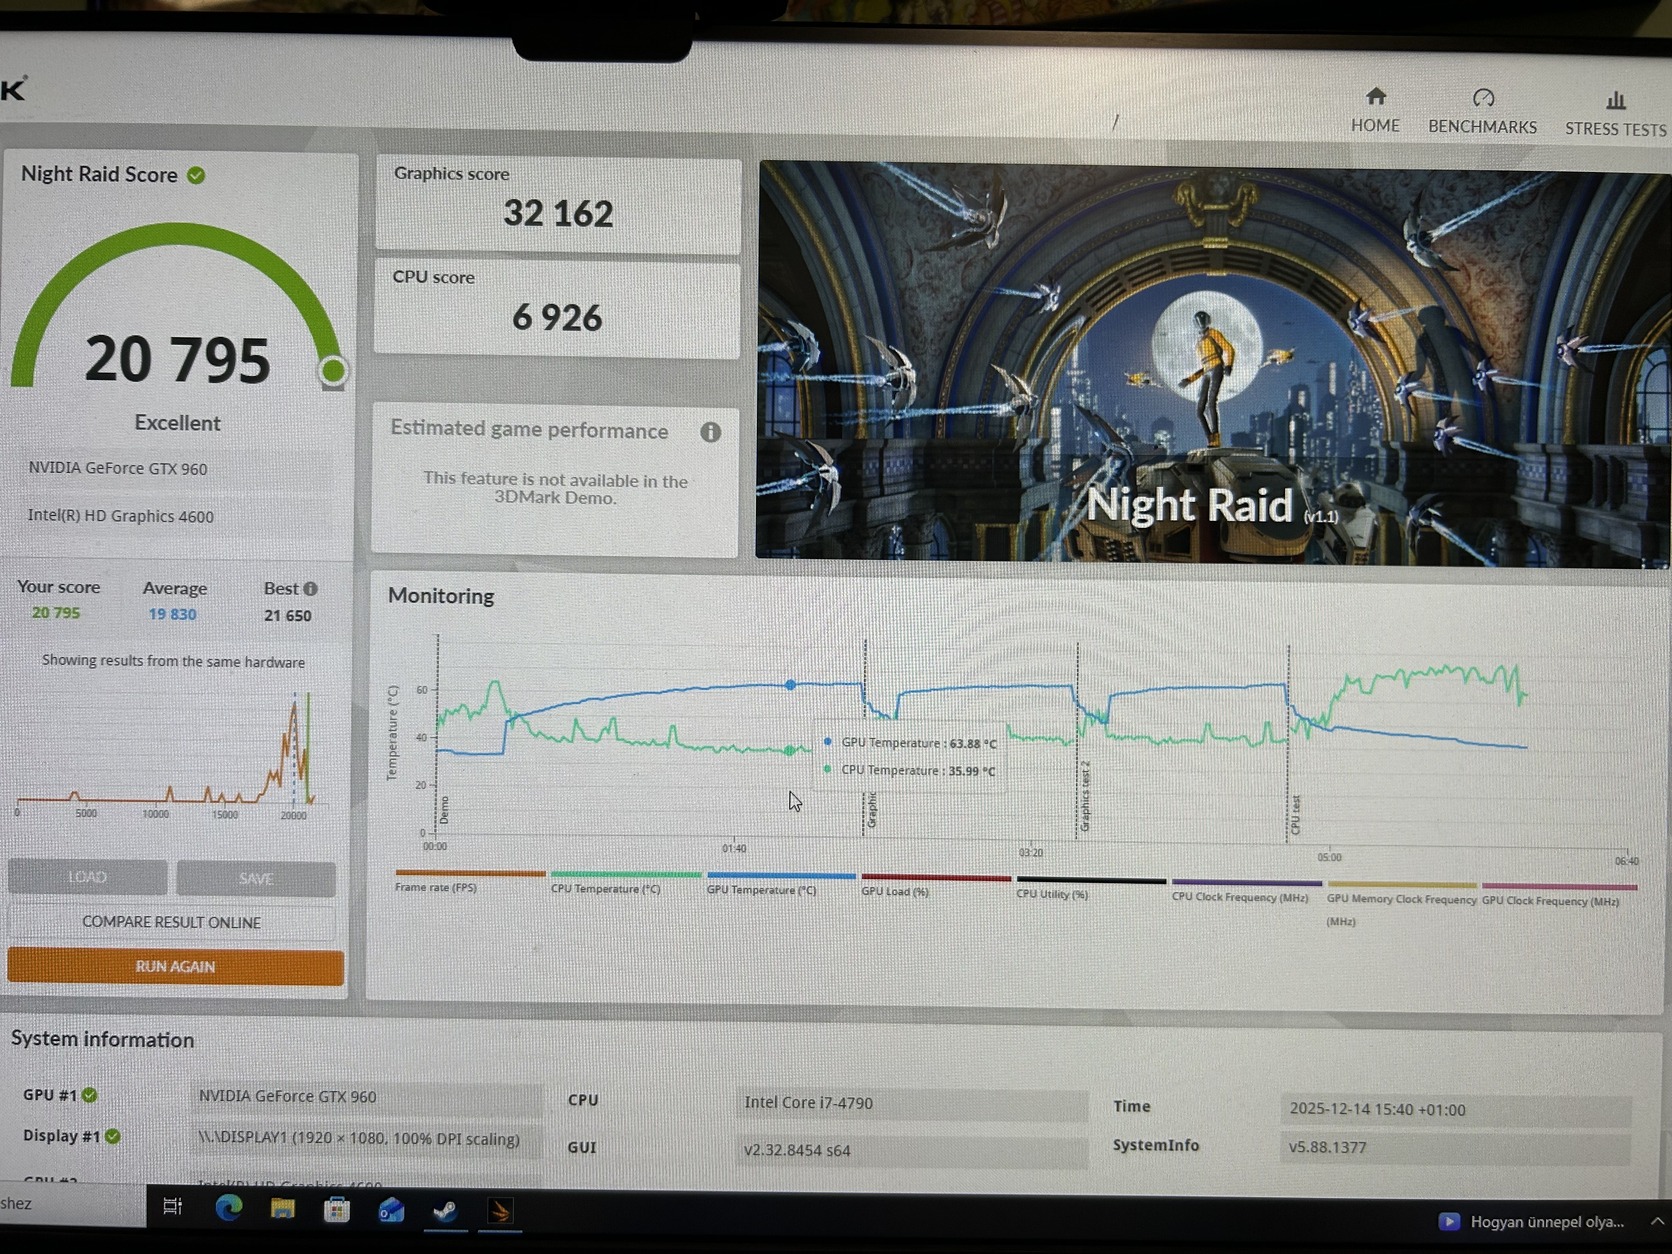Click the GPU #1 field "NVIDIA GeForce GTX 960"

pos(367,1097)
